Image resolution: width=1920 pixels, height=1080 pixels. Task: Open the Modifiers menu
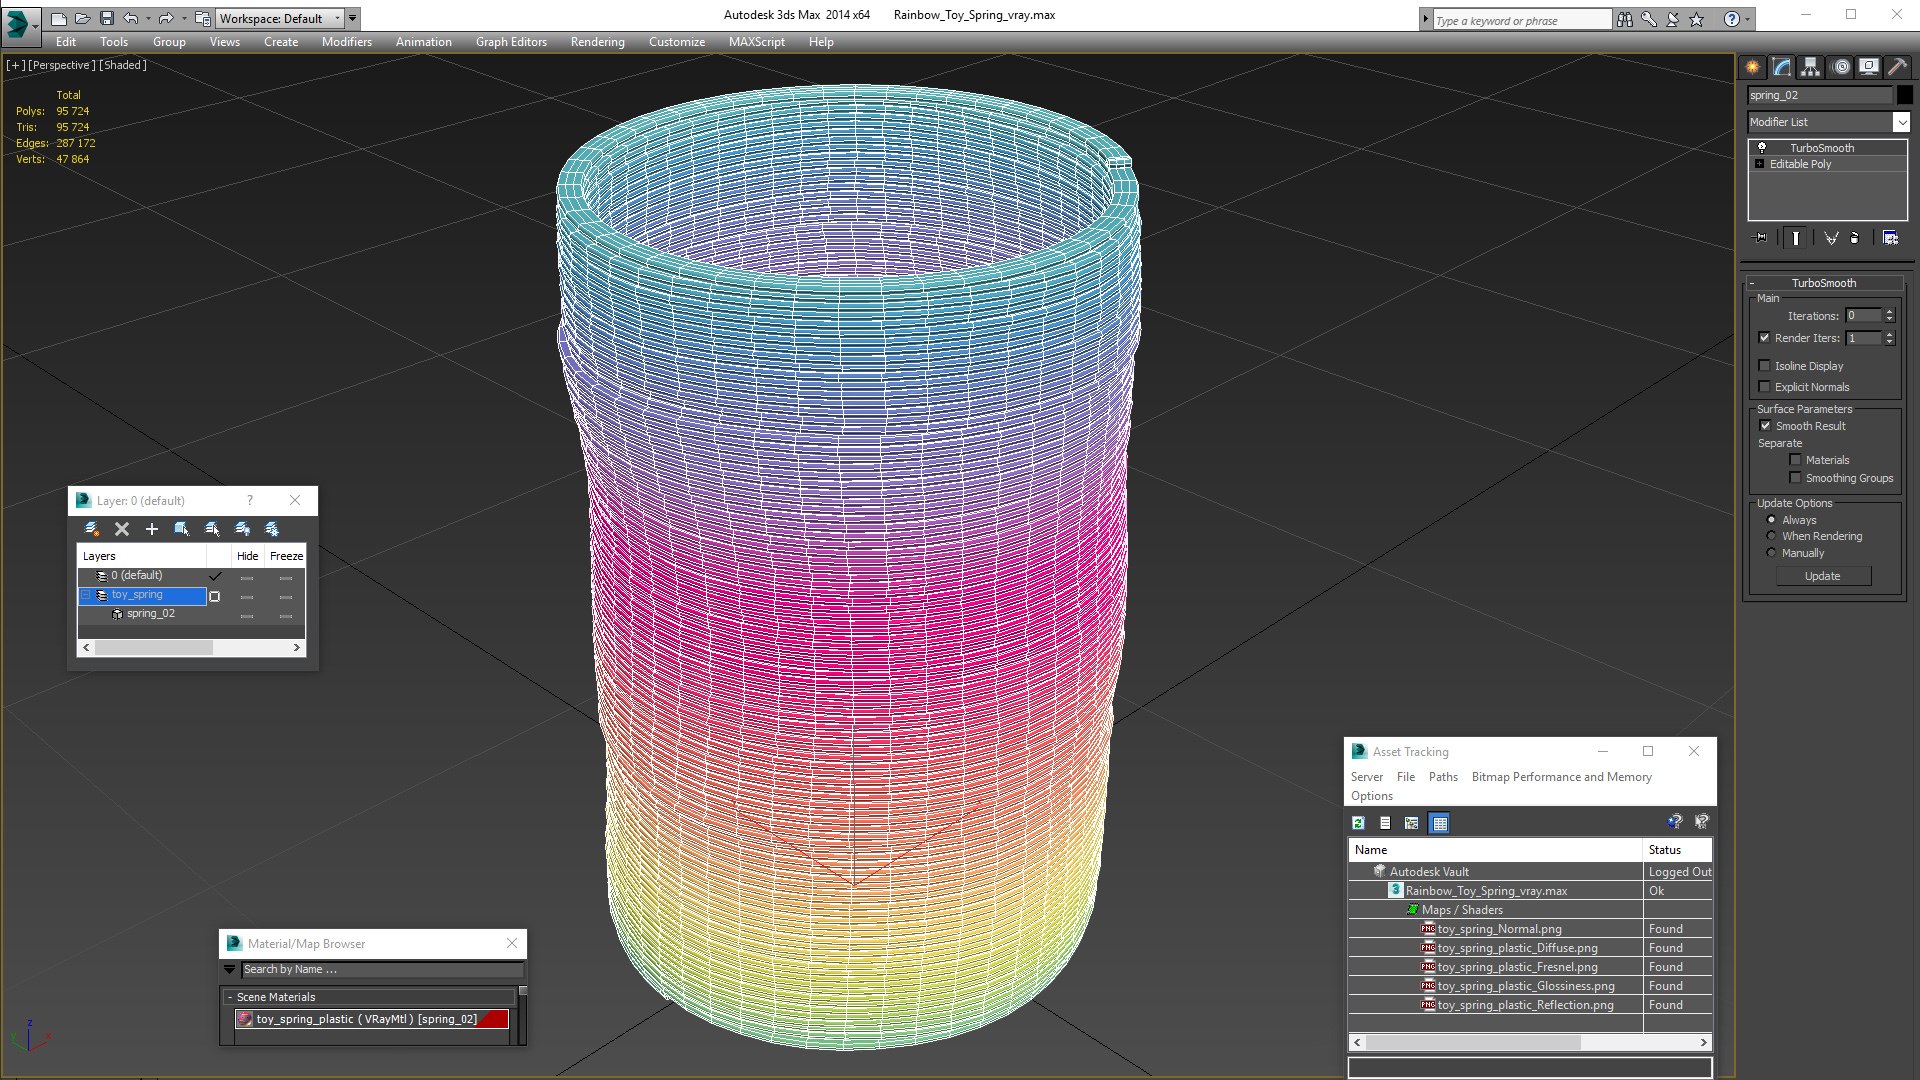[346, 42]
